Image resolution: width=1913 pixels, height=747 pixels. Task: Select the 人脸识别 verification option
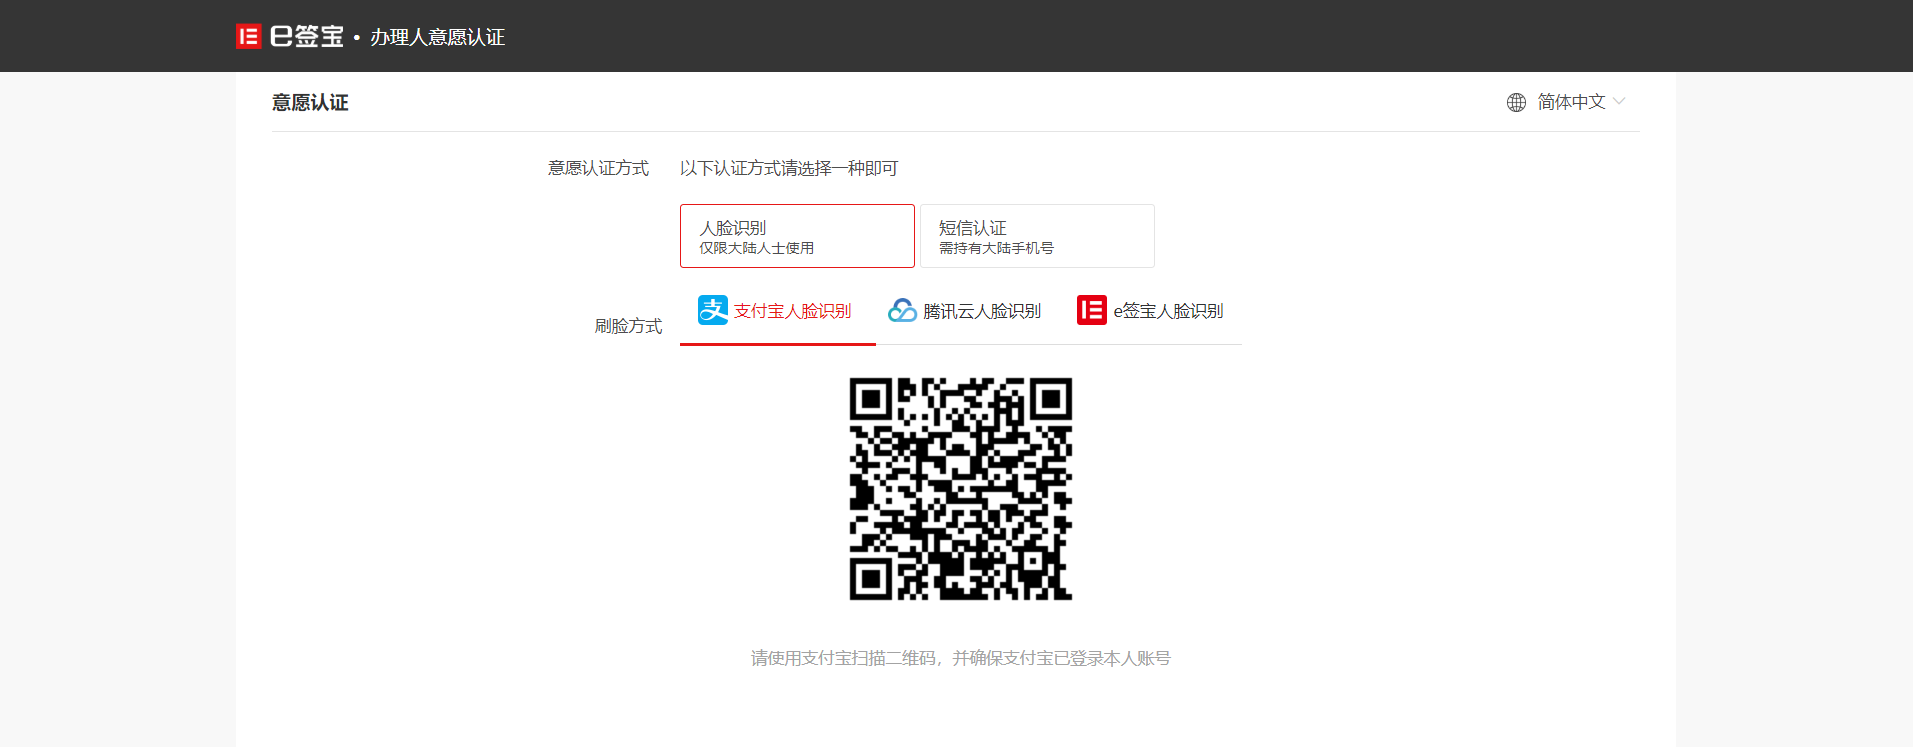[797, 236]
